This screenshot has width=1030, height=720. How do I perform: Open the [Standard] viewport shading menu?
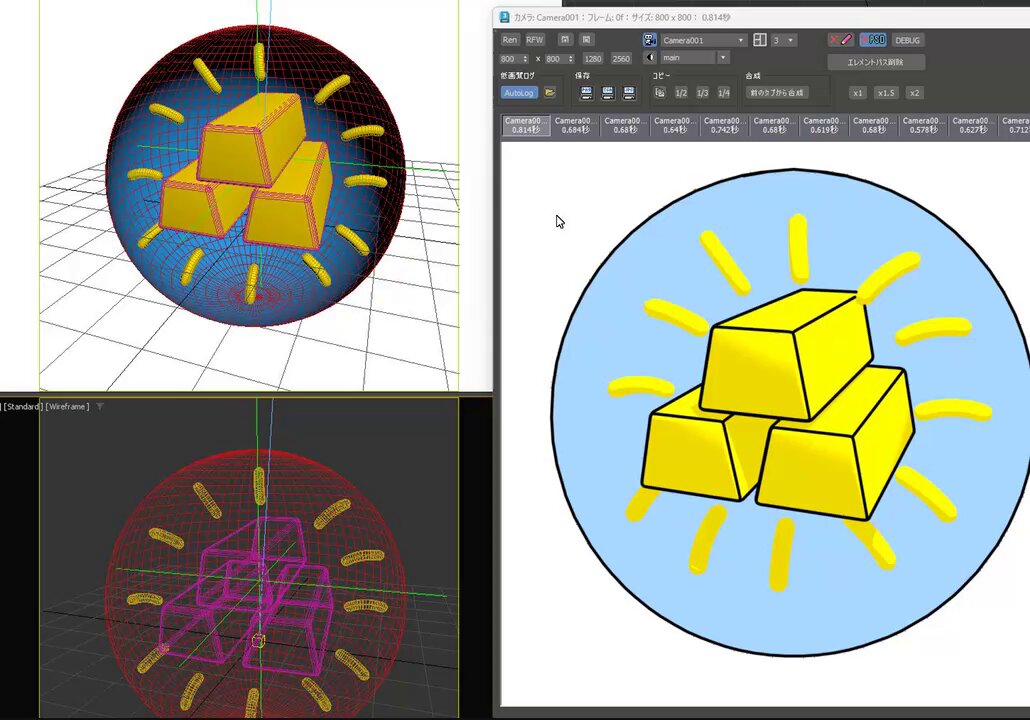coord(23,407)
